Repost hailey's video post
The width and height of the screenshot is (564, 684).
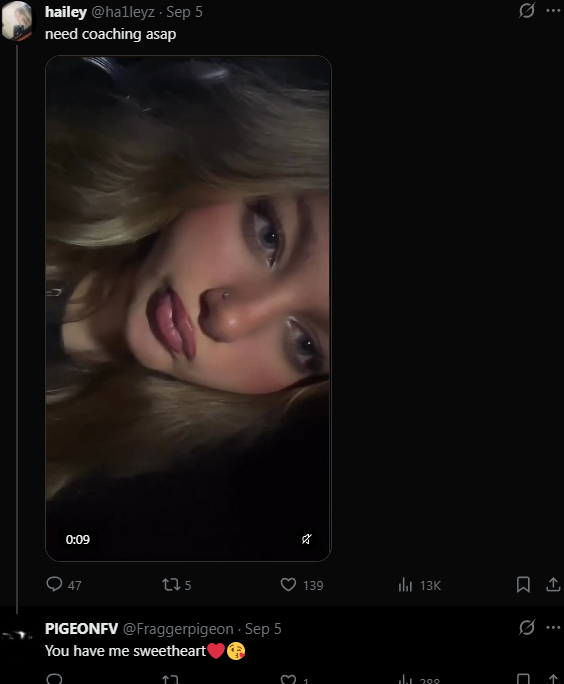[x=171, y=585]
